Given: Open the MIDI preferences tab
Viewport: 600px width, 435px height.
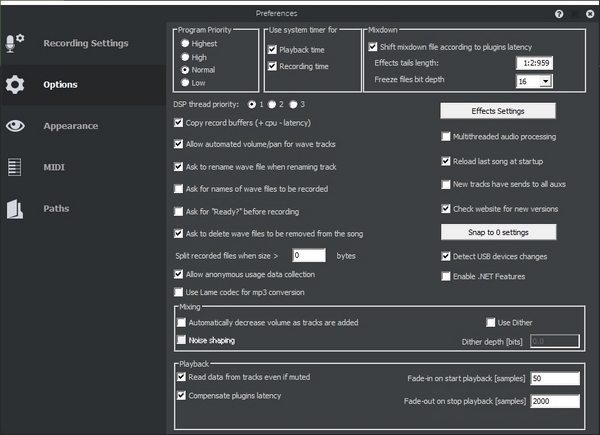Looking at the screenshot, I should [54, 167].
